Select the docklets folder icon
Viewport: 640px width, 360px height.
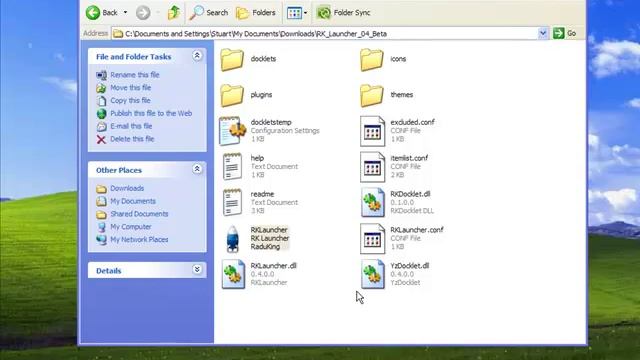pos(232,60)
